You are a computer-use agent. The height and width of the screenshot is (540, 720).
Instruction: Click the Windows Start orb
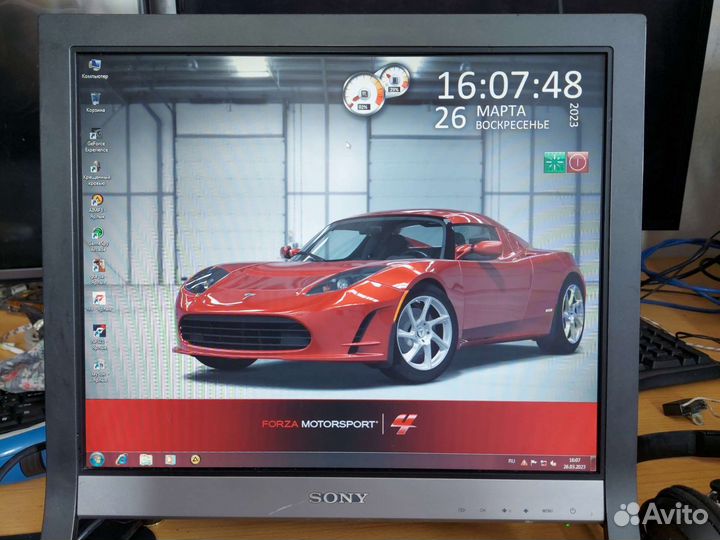click(97, 459)
